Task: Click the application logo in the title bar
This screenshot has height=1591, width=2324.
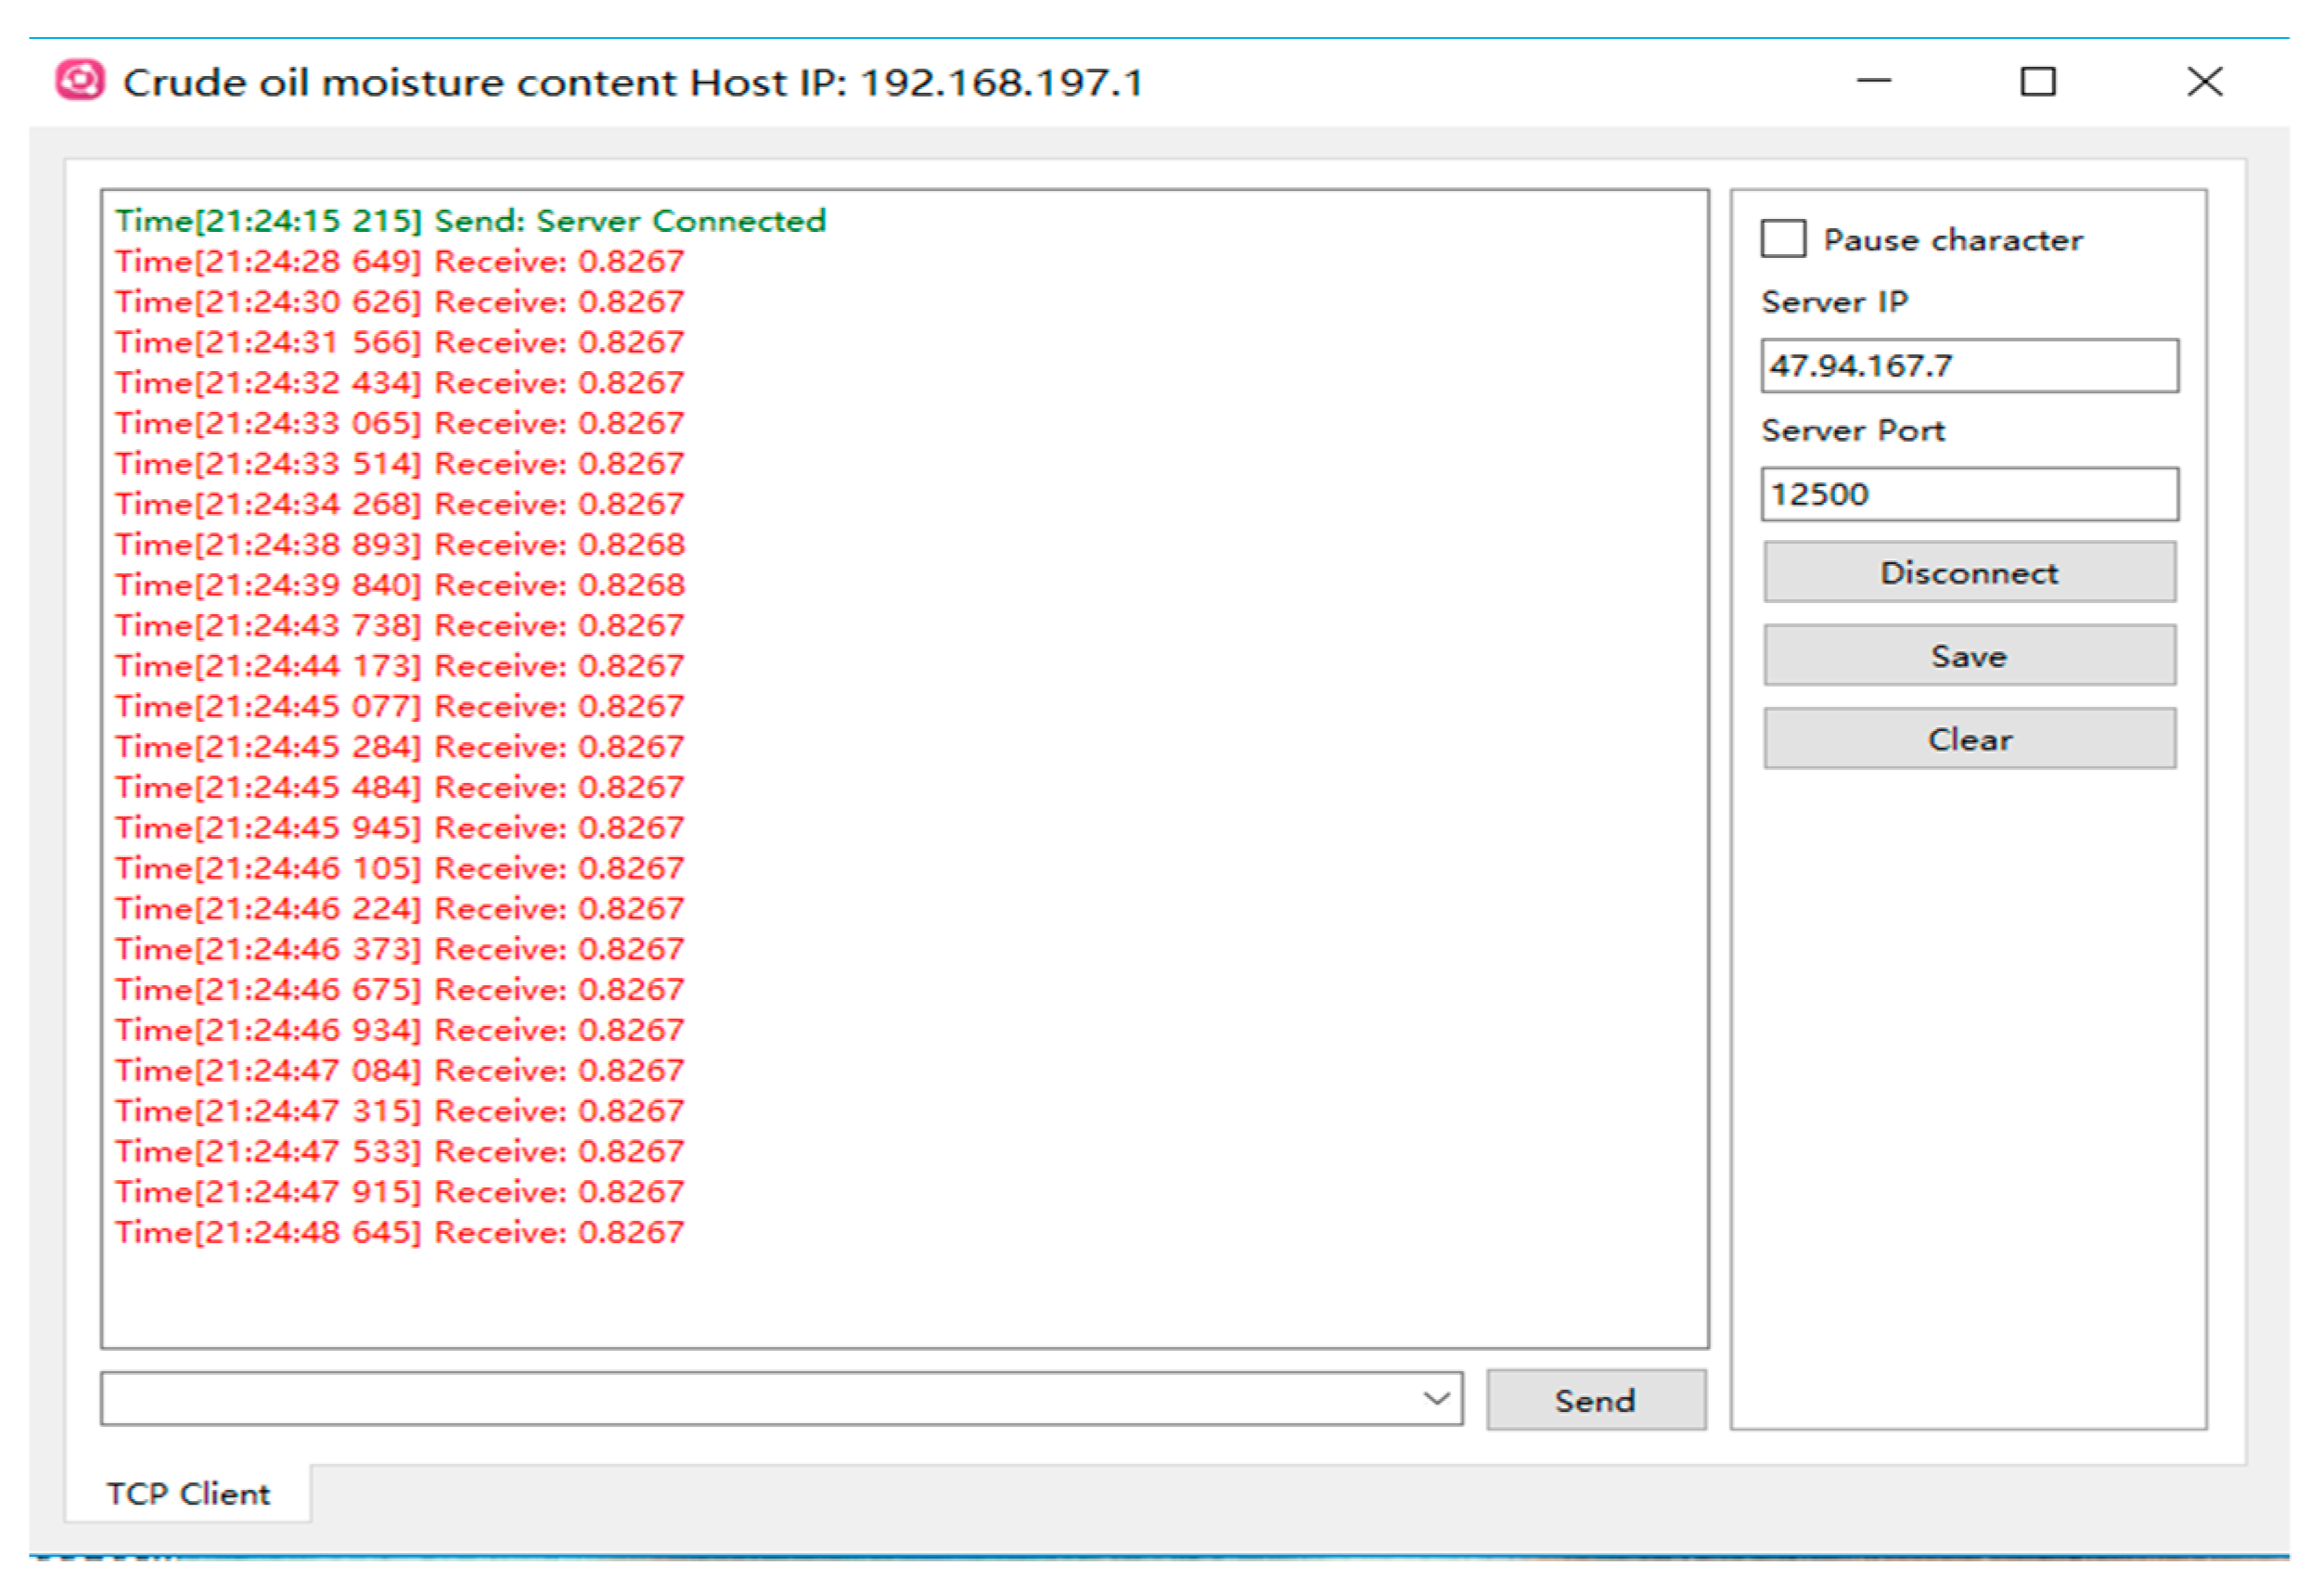Action: 78,80
